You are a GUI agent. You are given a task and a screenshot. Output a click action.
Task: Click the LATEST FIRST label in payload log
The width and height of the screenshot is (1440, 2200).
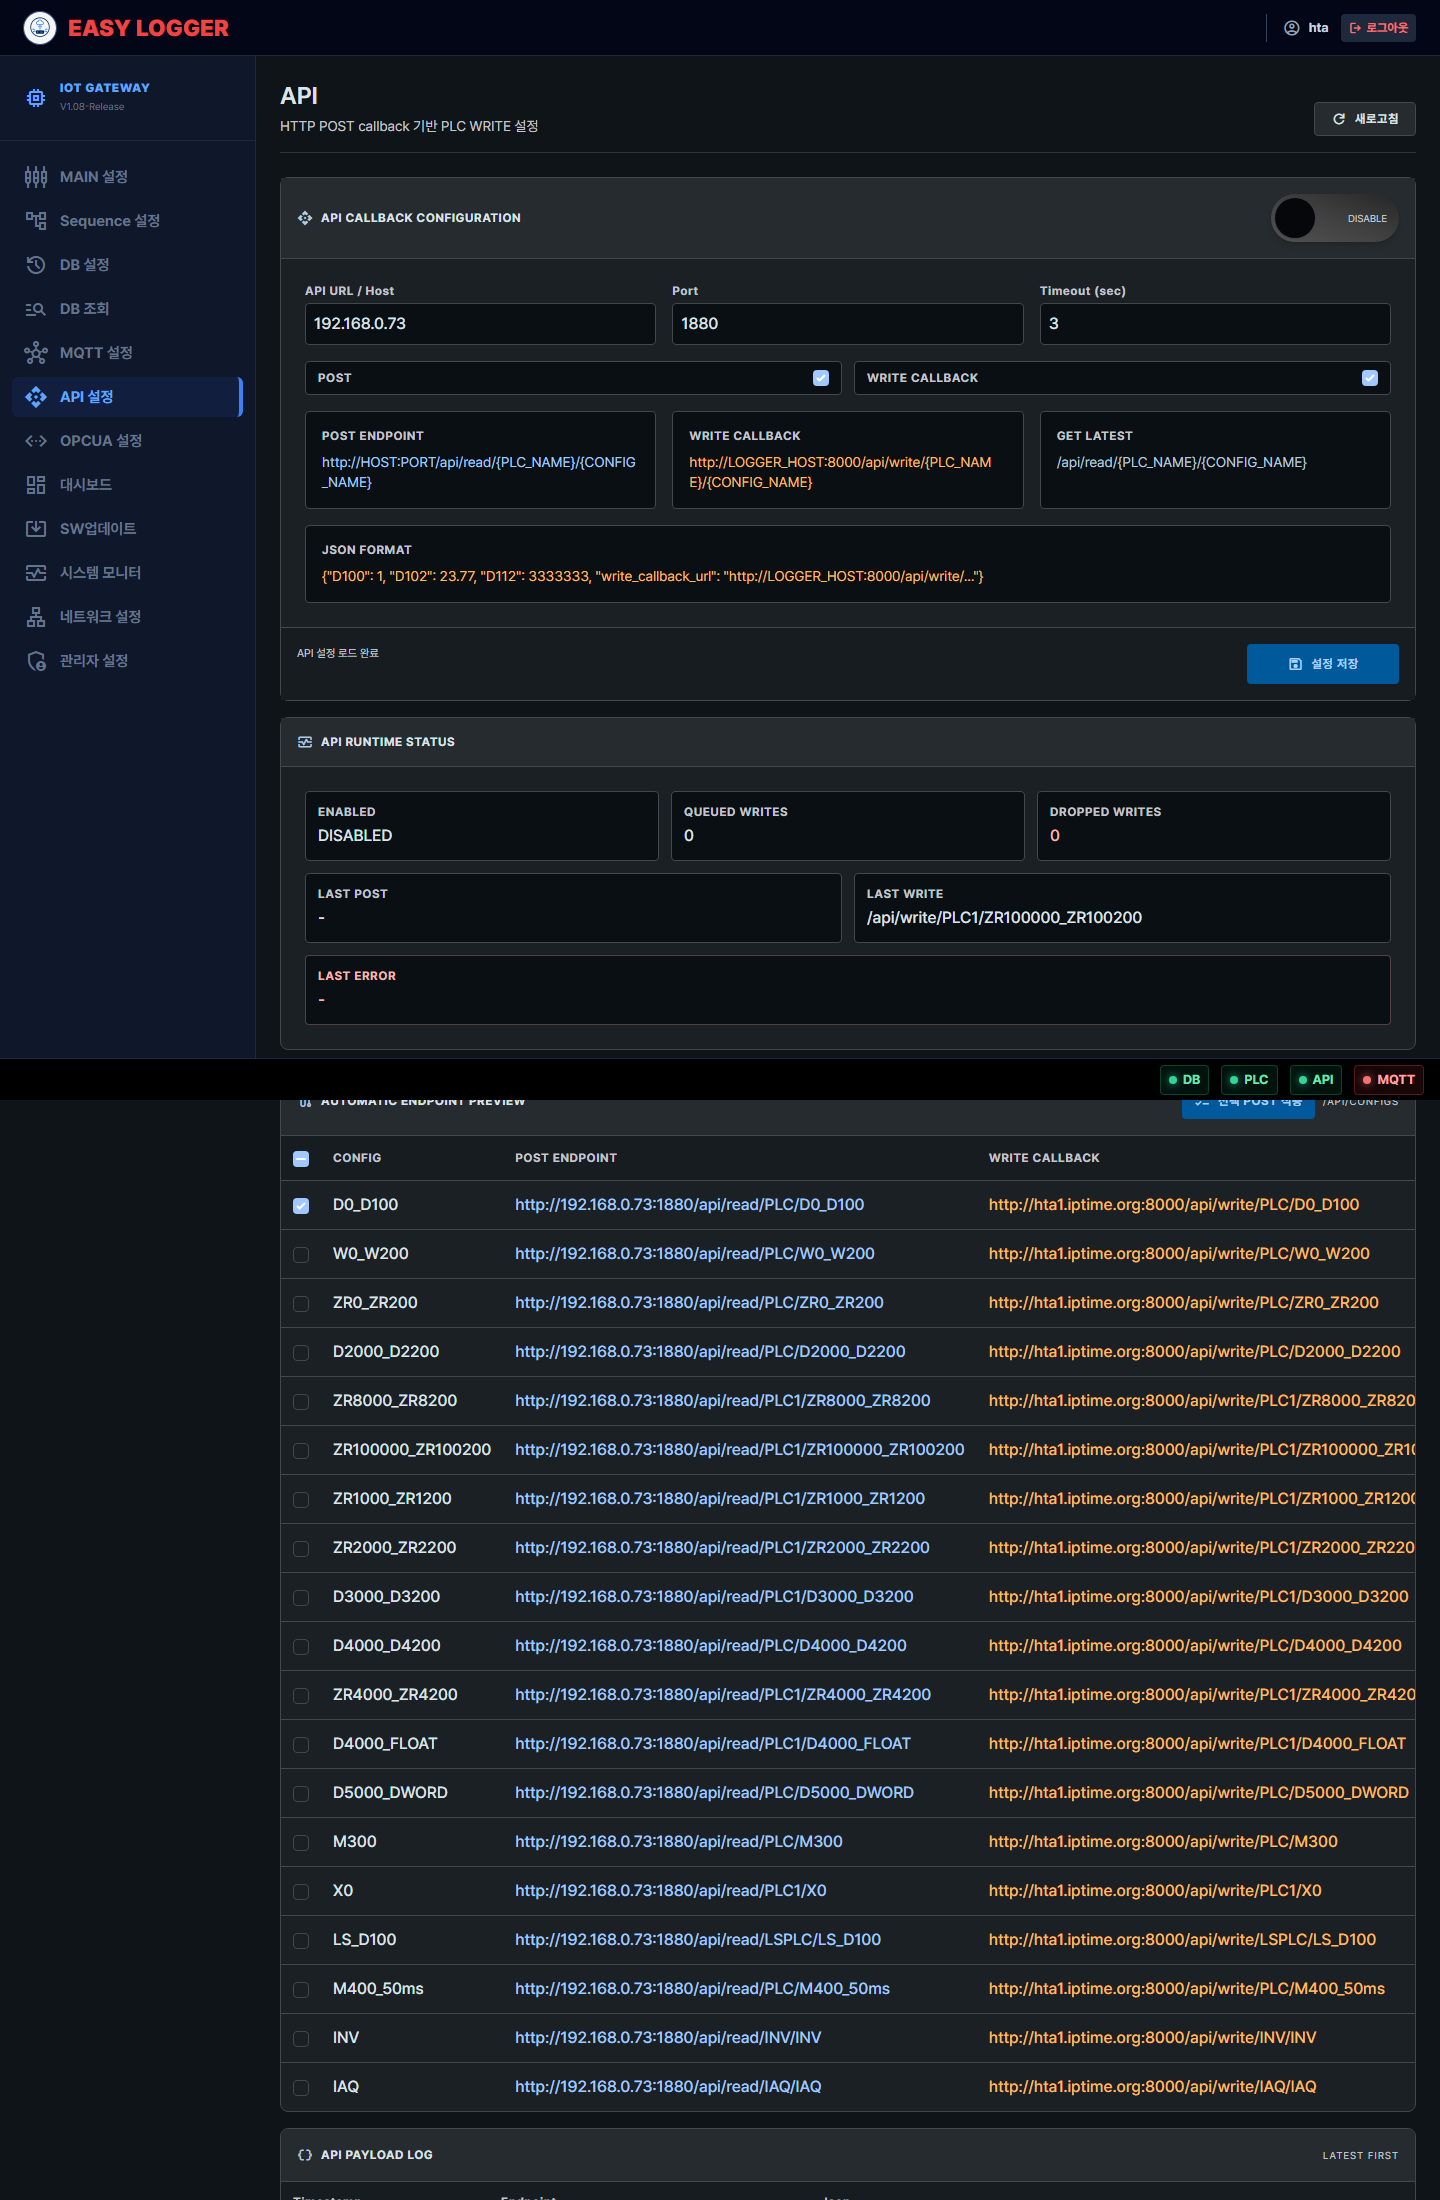[x=1360, y=2156]
